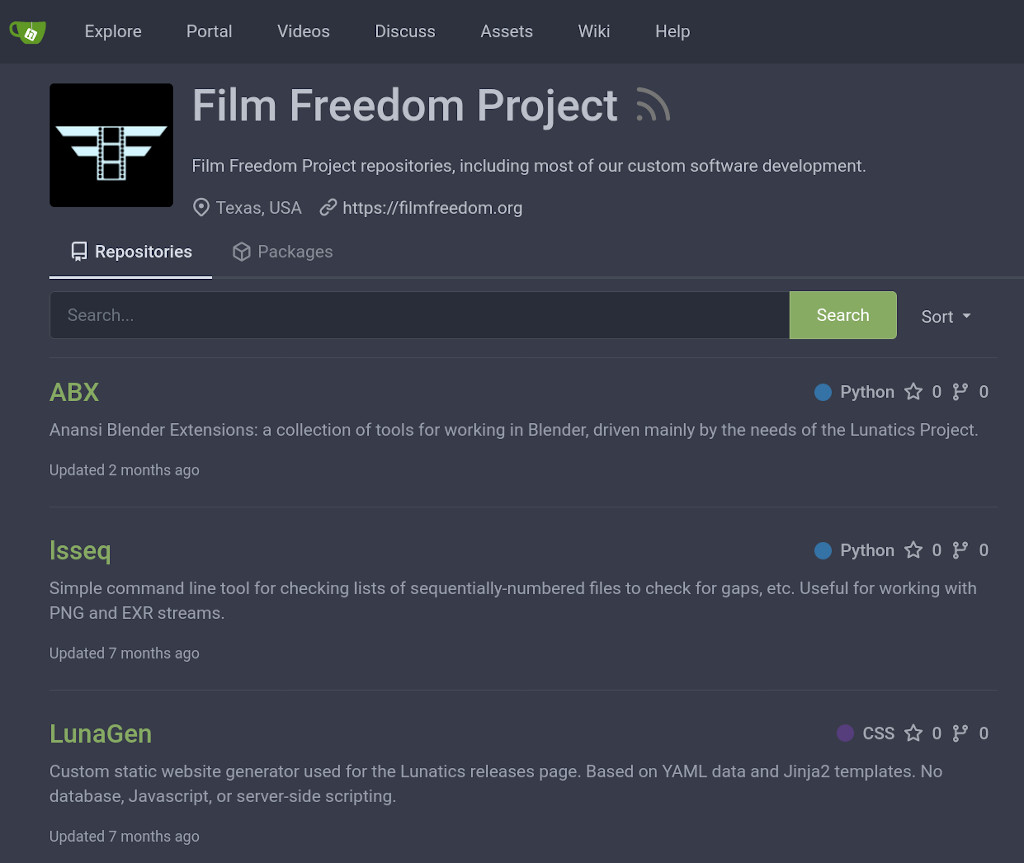Click the star icon on ABX row
The image size is (1024, 863).
913,392
